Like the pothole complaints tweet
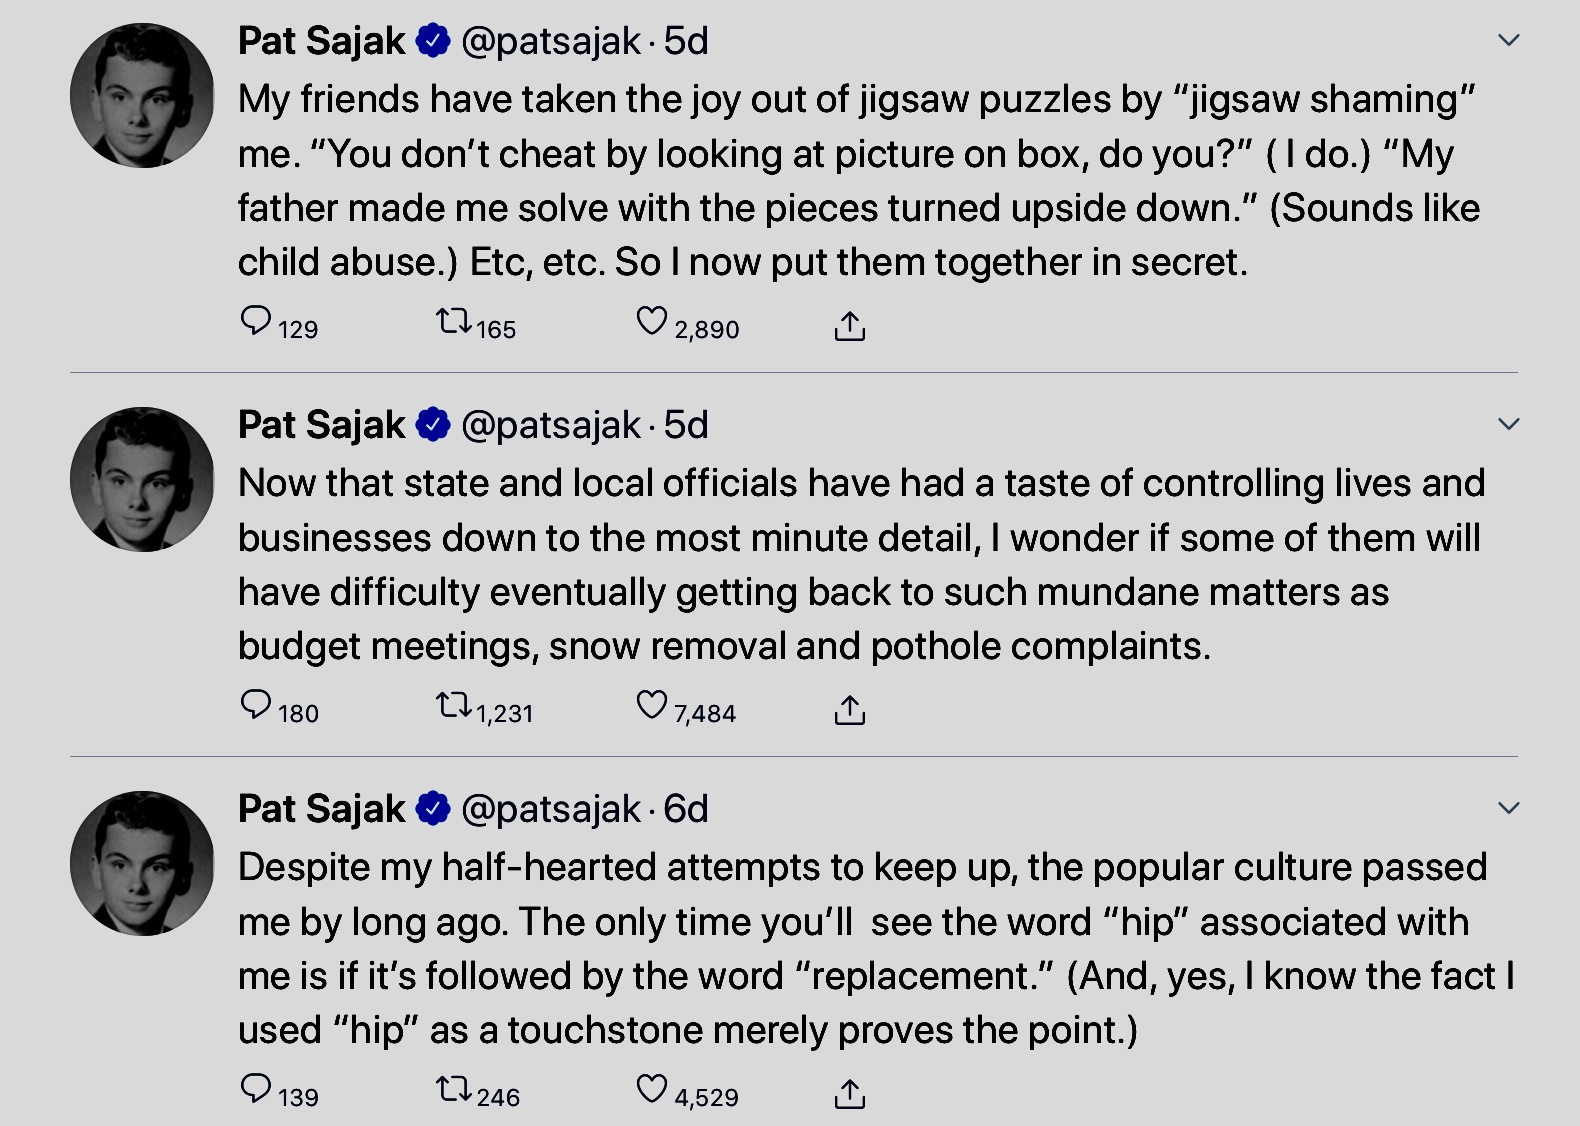Screen dimensions: 1580x1126 (x=651, y=706)
